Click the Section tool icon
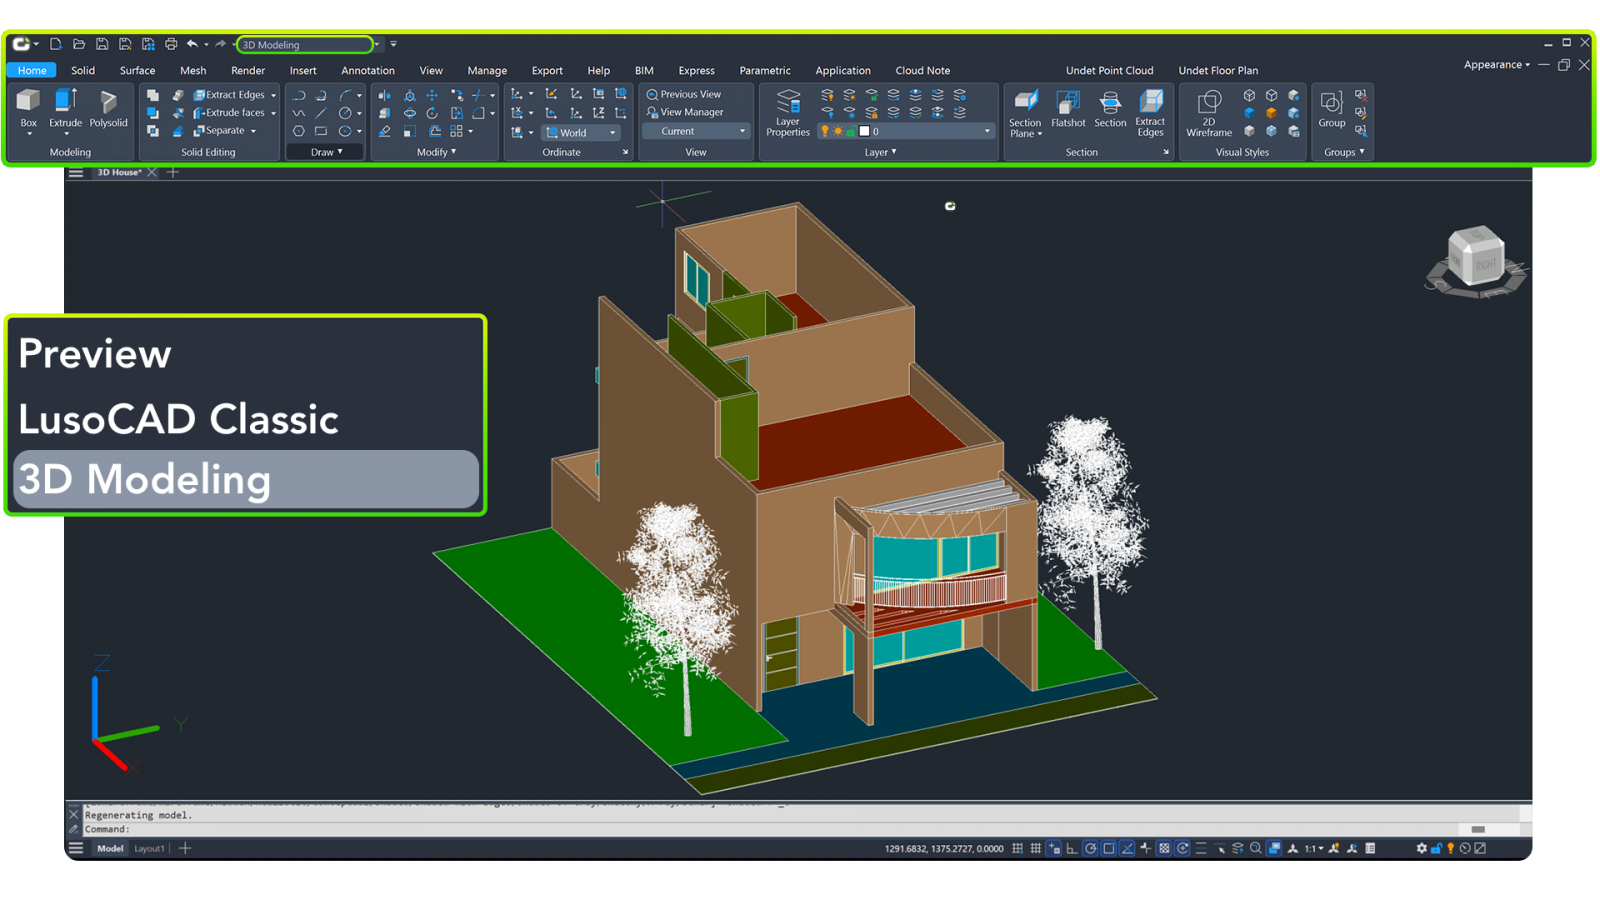This screenshot has width=1600, height=900. click(1110, 109)
